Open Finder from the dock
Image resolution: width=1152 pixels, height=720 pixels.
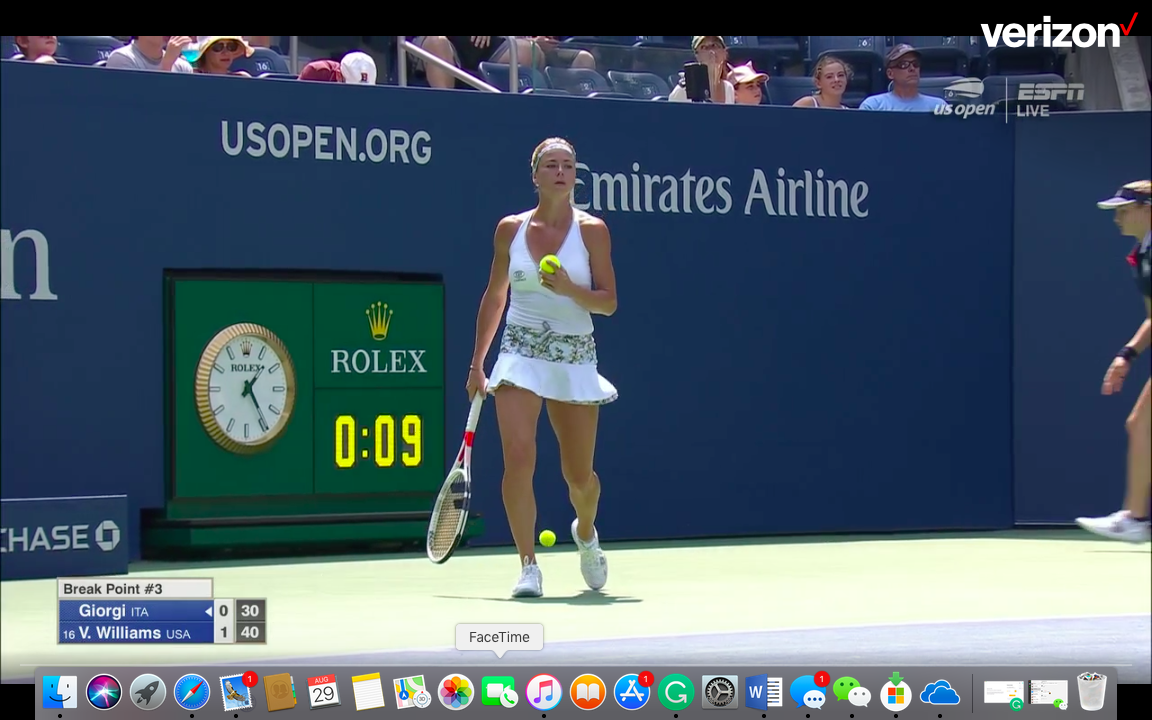pos(60,692)
